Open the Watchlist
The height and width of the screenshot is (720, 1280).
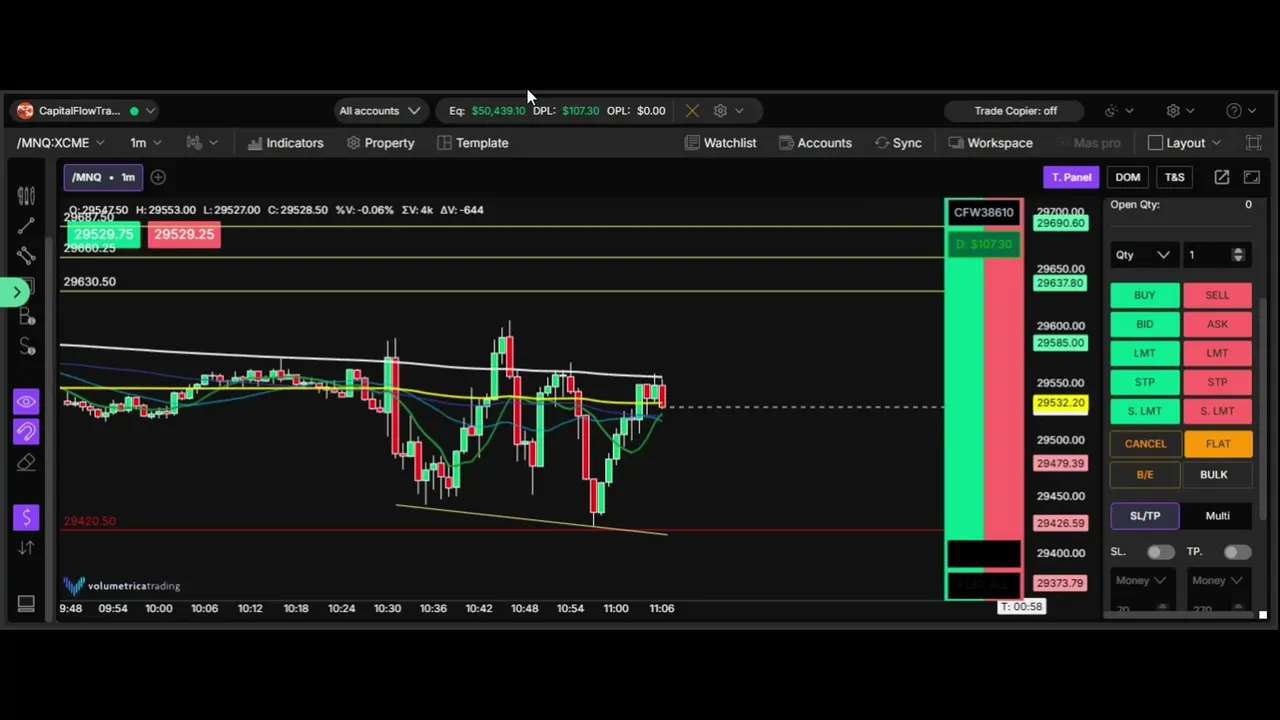[720, 143]
